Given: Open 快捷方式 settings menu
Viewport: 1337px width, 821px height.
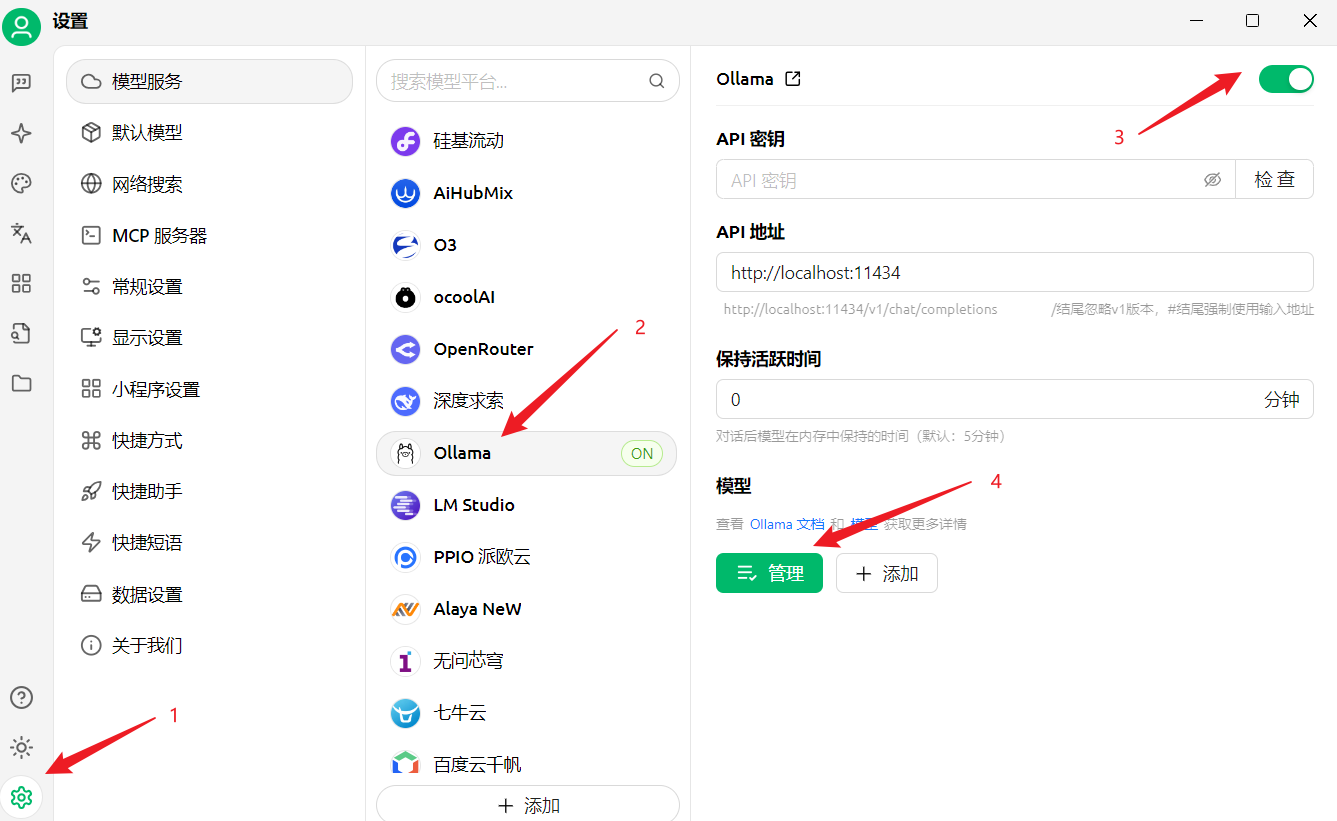Looking at the screenshot, I should coord(210,441).
